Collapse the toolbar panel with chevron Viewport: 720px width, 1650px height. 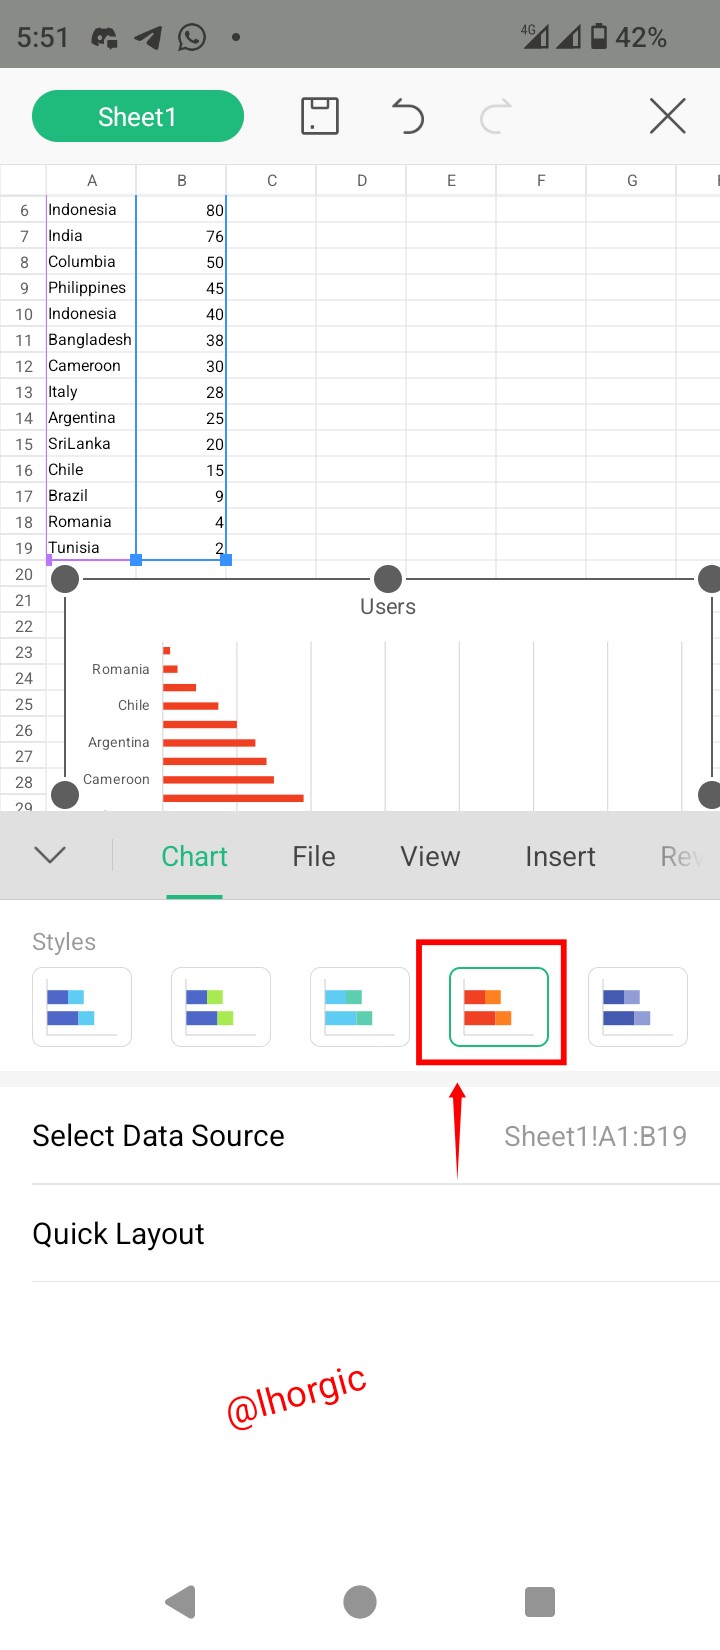tap(50, 855)
